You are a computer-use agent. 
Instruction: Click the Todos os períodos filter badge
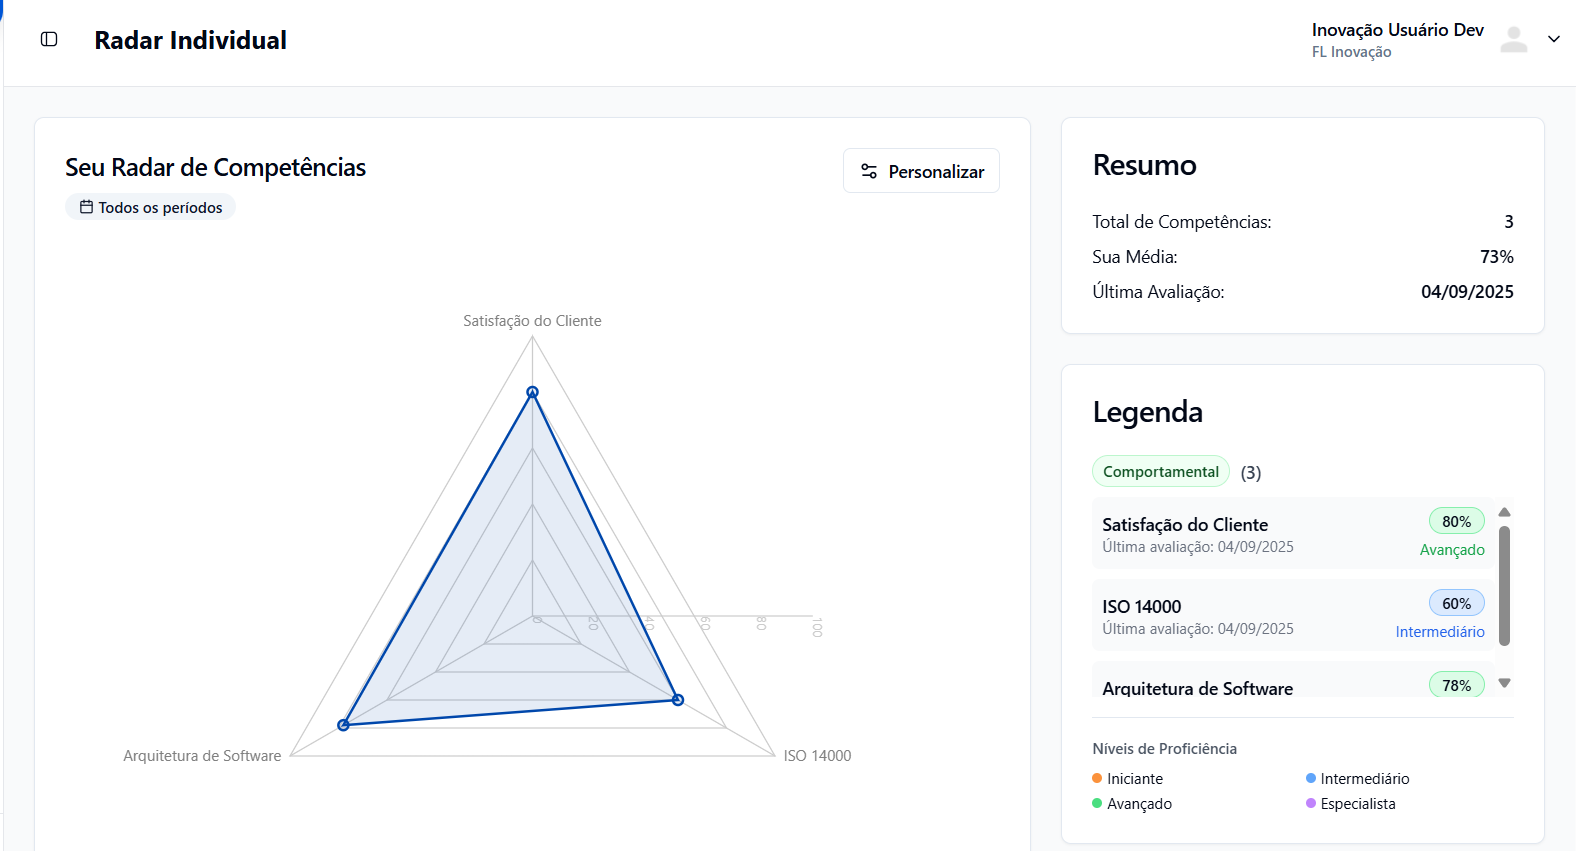tap(151, 207)
